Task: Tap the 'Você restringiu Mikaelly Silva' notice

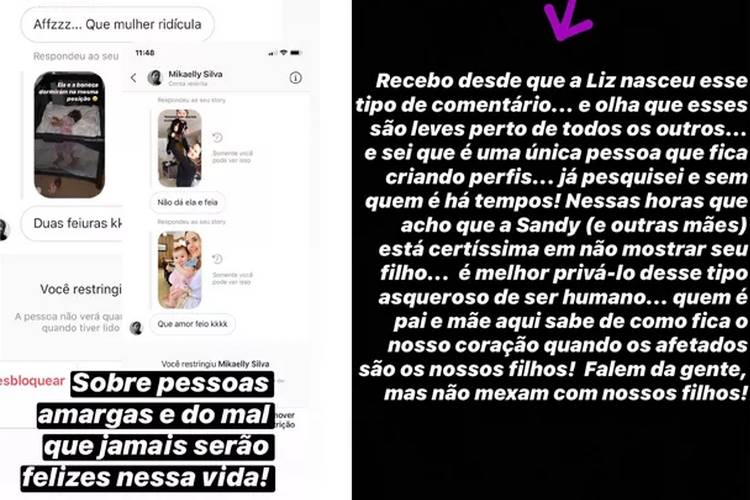Action: tap(215, 364)
